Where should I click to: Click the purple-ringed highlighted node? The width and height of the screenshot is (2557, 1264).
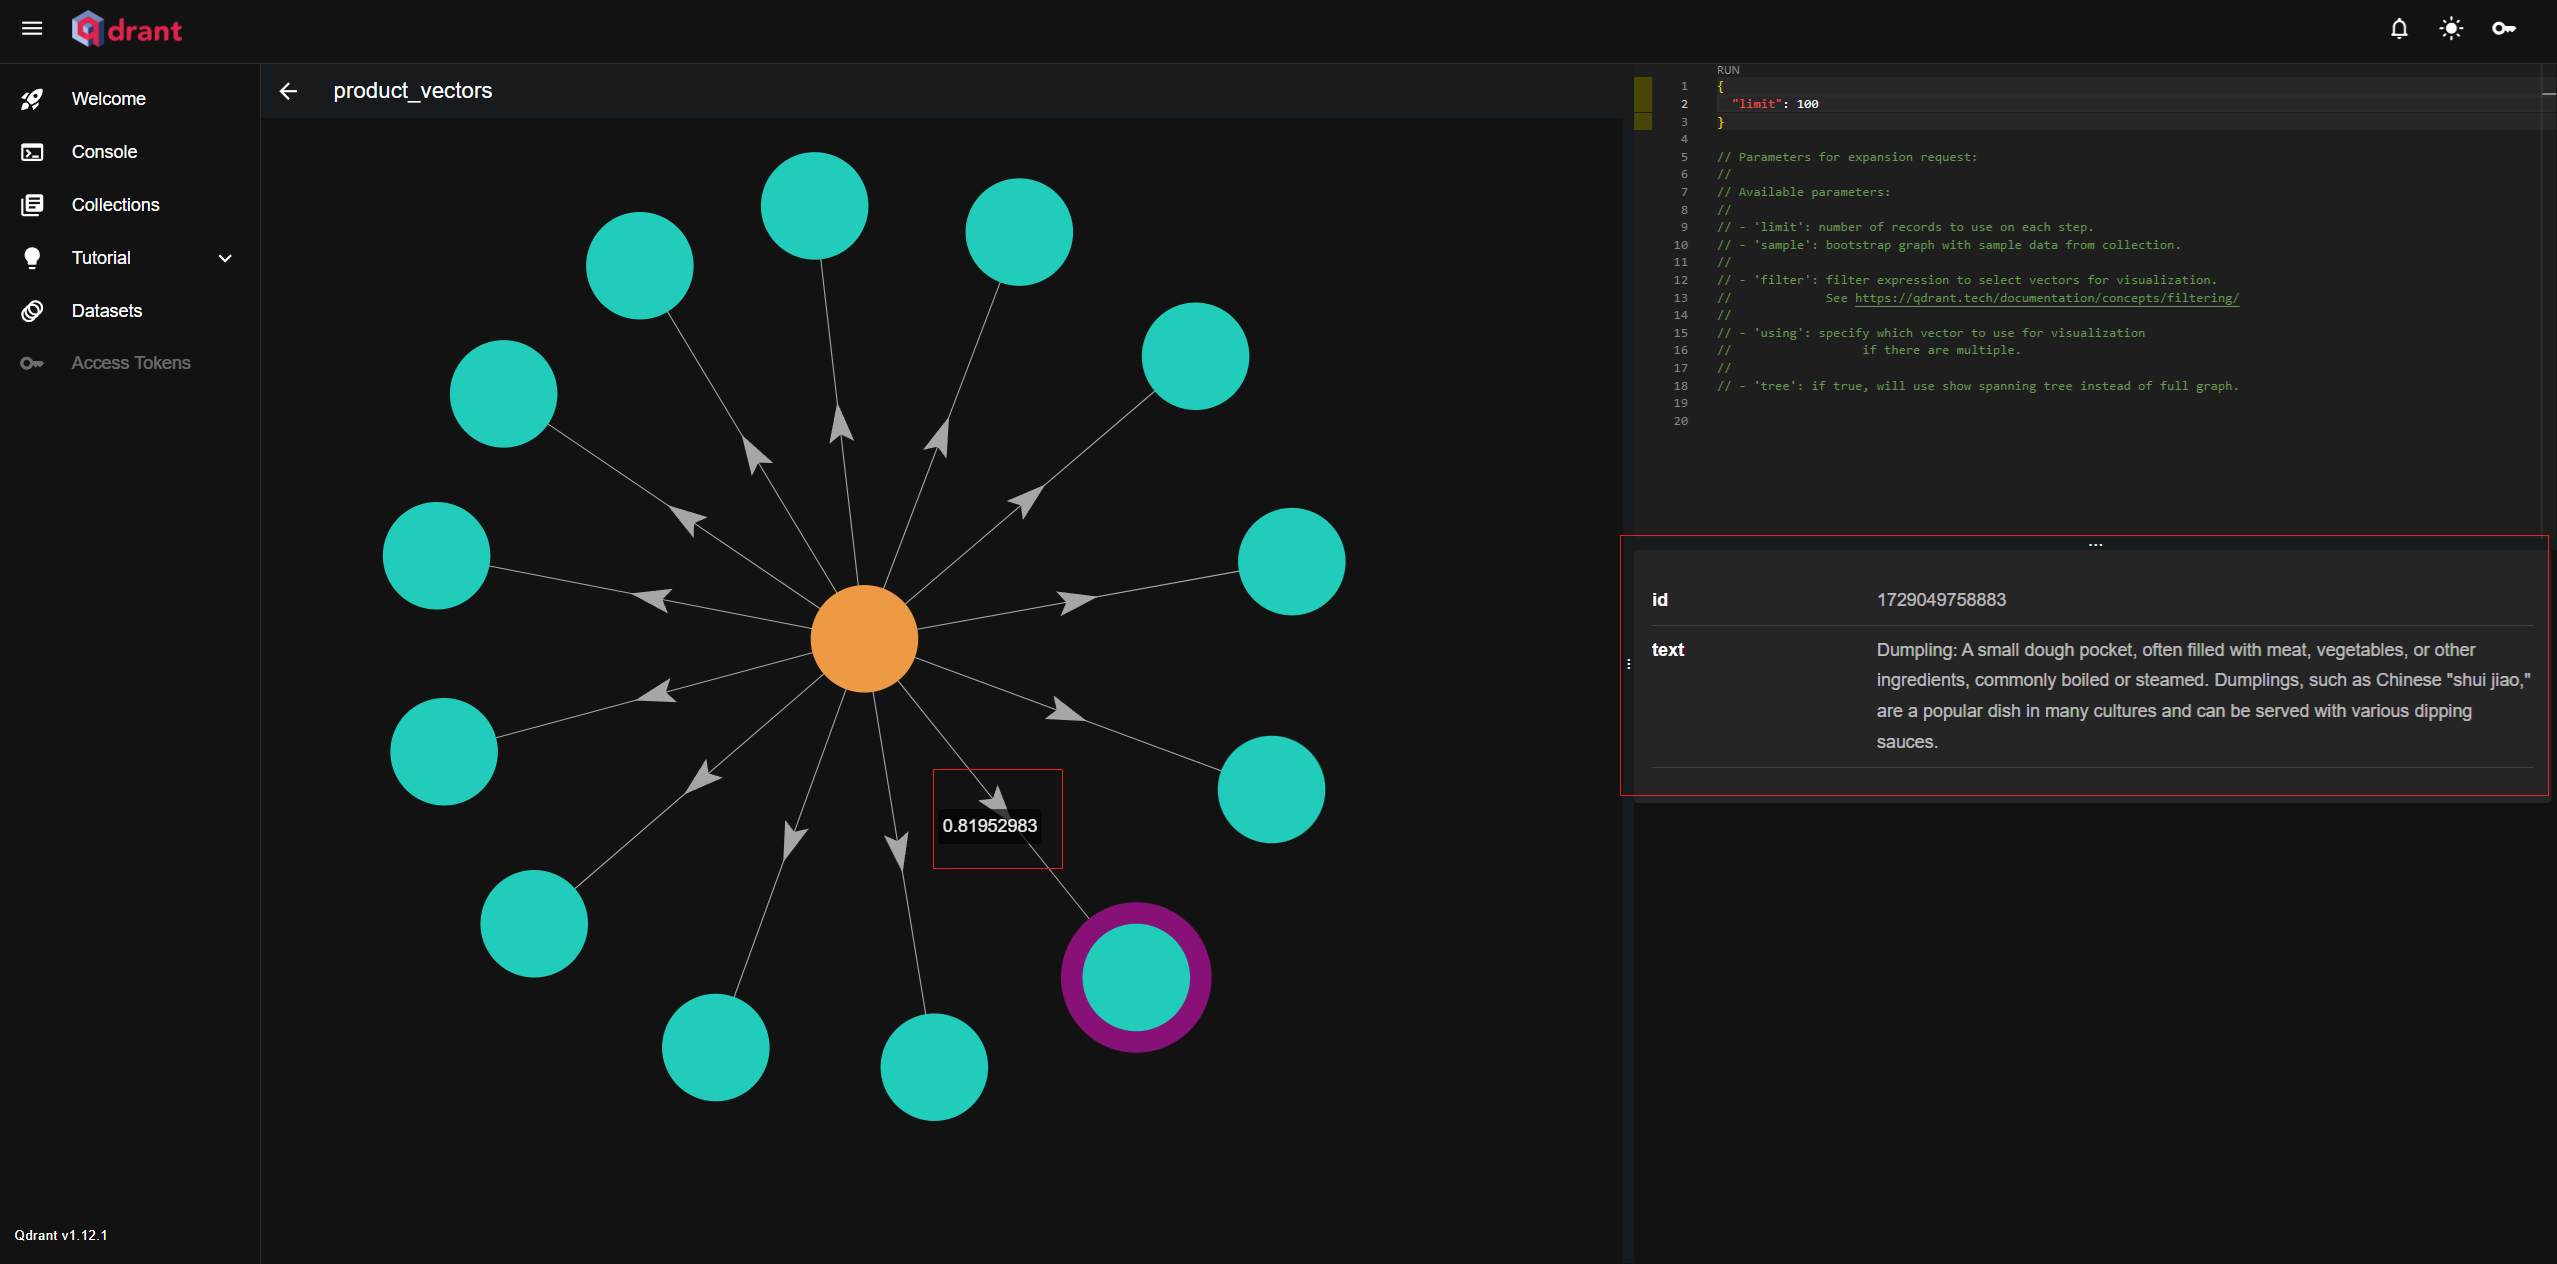point(1136,977)
